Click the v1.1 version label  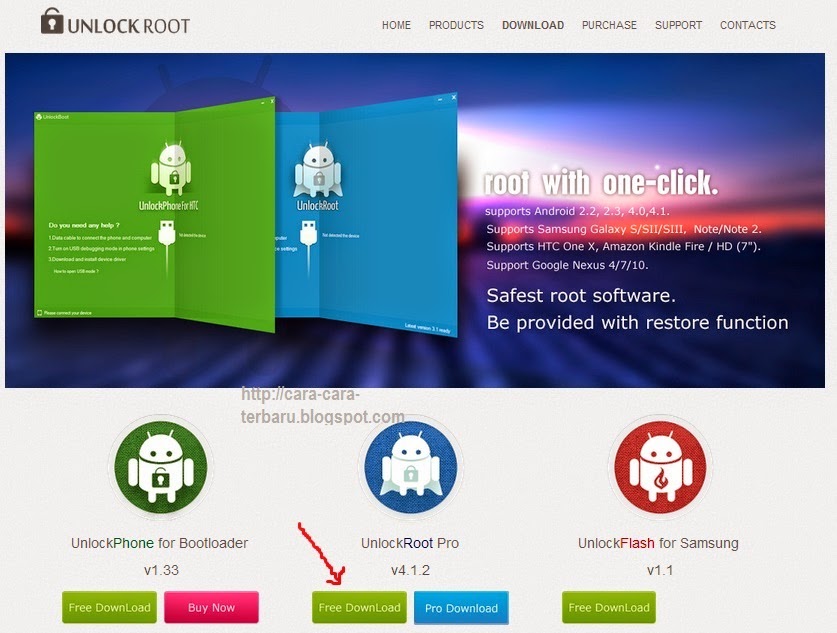[660, 570]
